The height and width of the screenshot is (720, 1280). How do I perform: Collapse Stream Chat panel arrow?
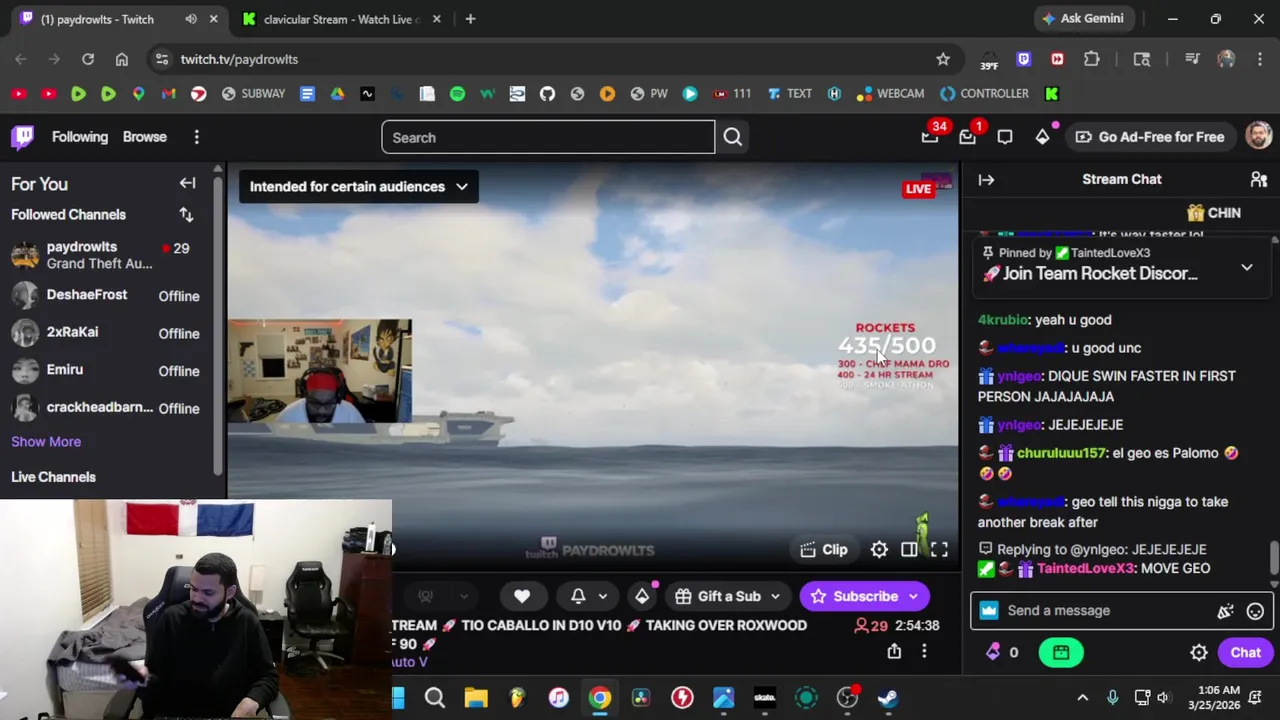(986, 180)
